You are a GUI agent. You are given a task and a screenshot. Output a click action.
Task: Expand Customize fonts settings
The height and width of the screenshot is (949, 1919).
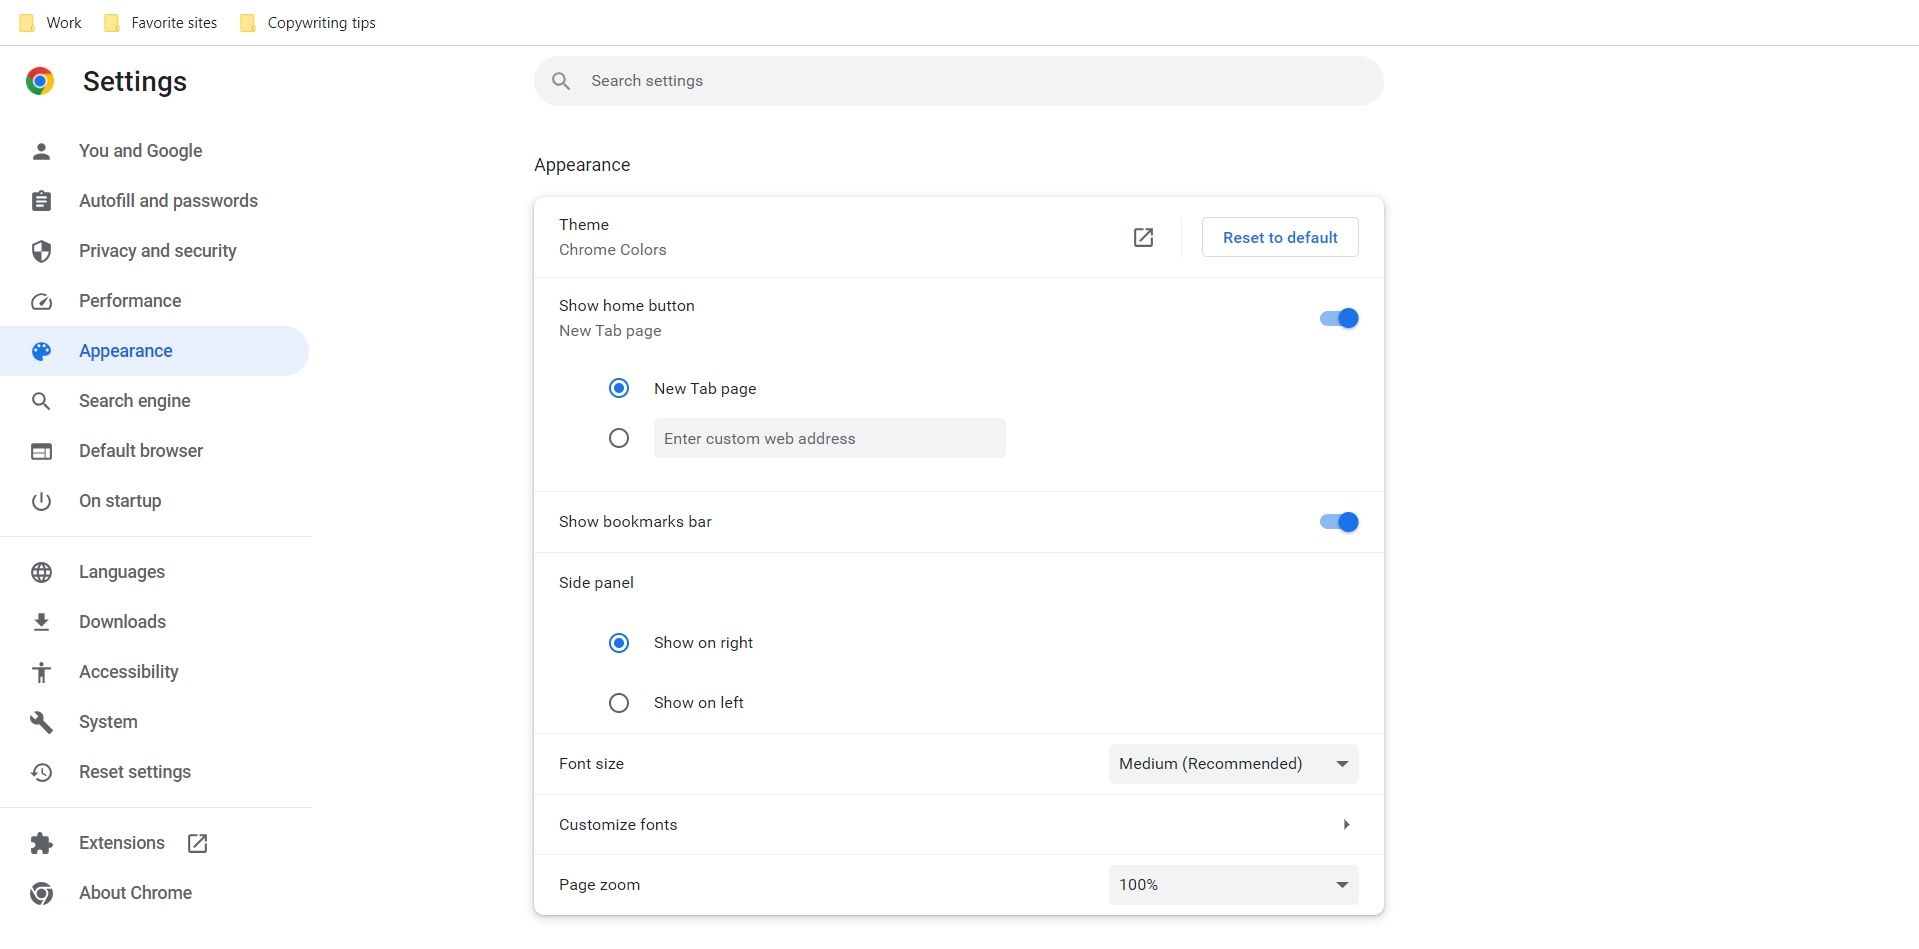[x=1346, y=824]
